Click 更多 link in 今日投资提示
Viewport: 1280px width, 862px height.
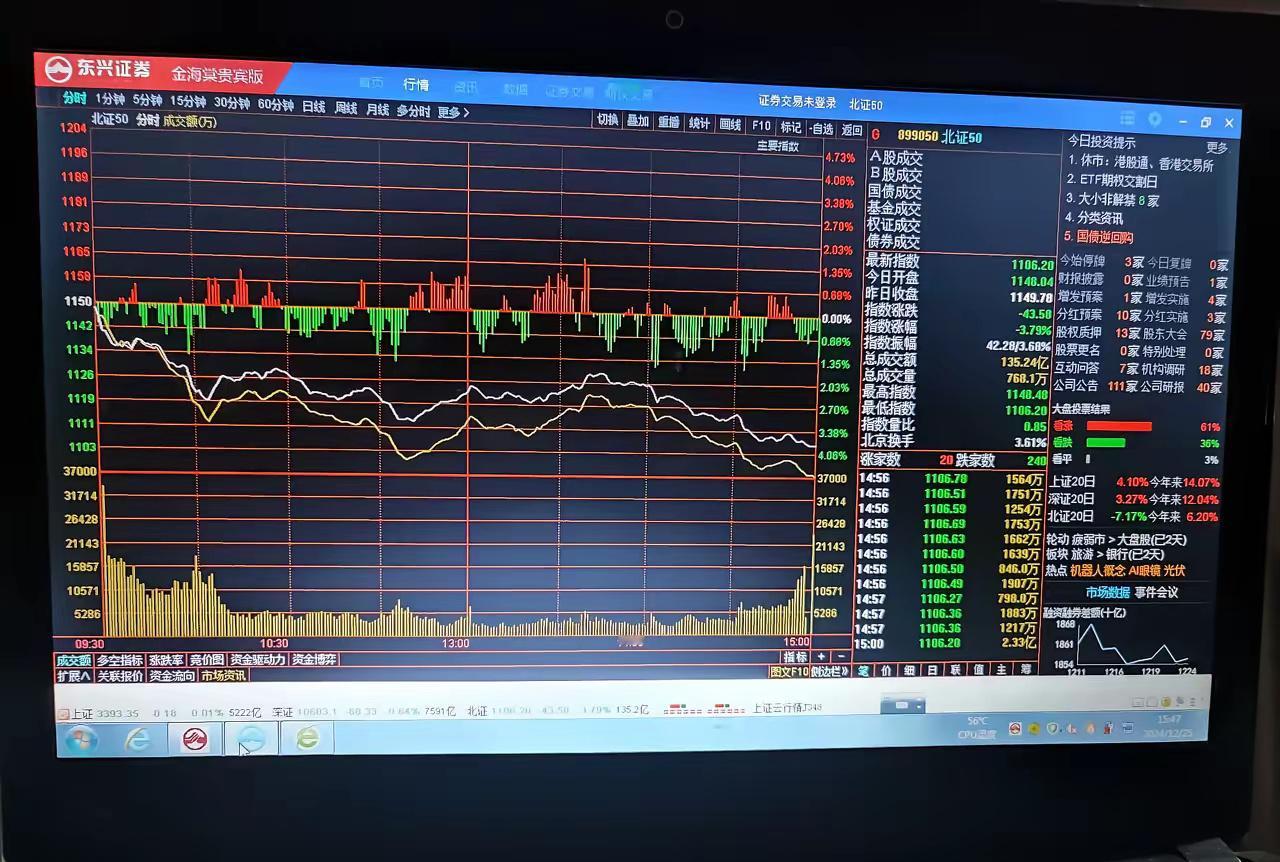point(1216,148)
